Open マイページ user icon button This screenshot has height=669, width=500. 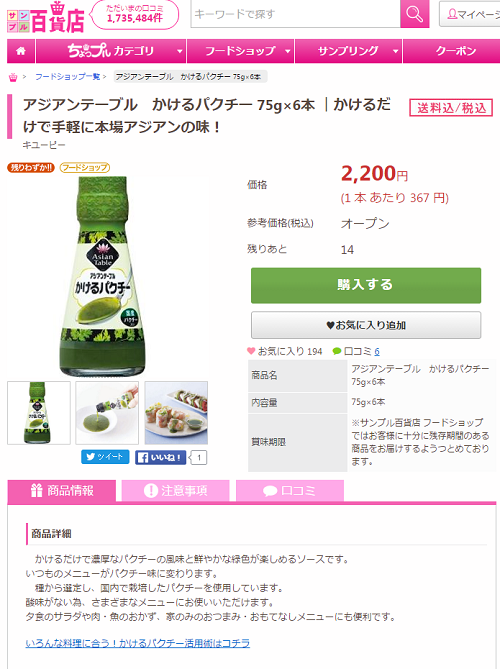coord(471,14)
